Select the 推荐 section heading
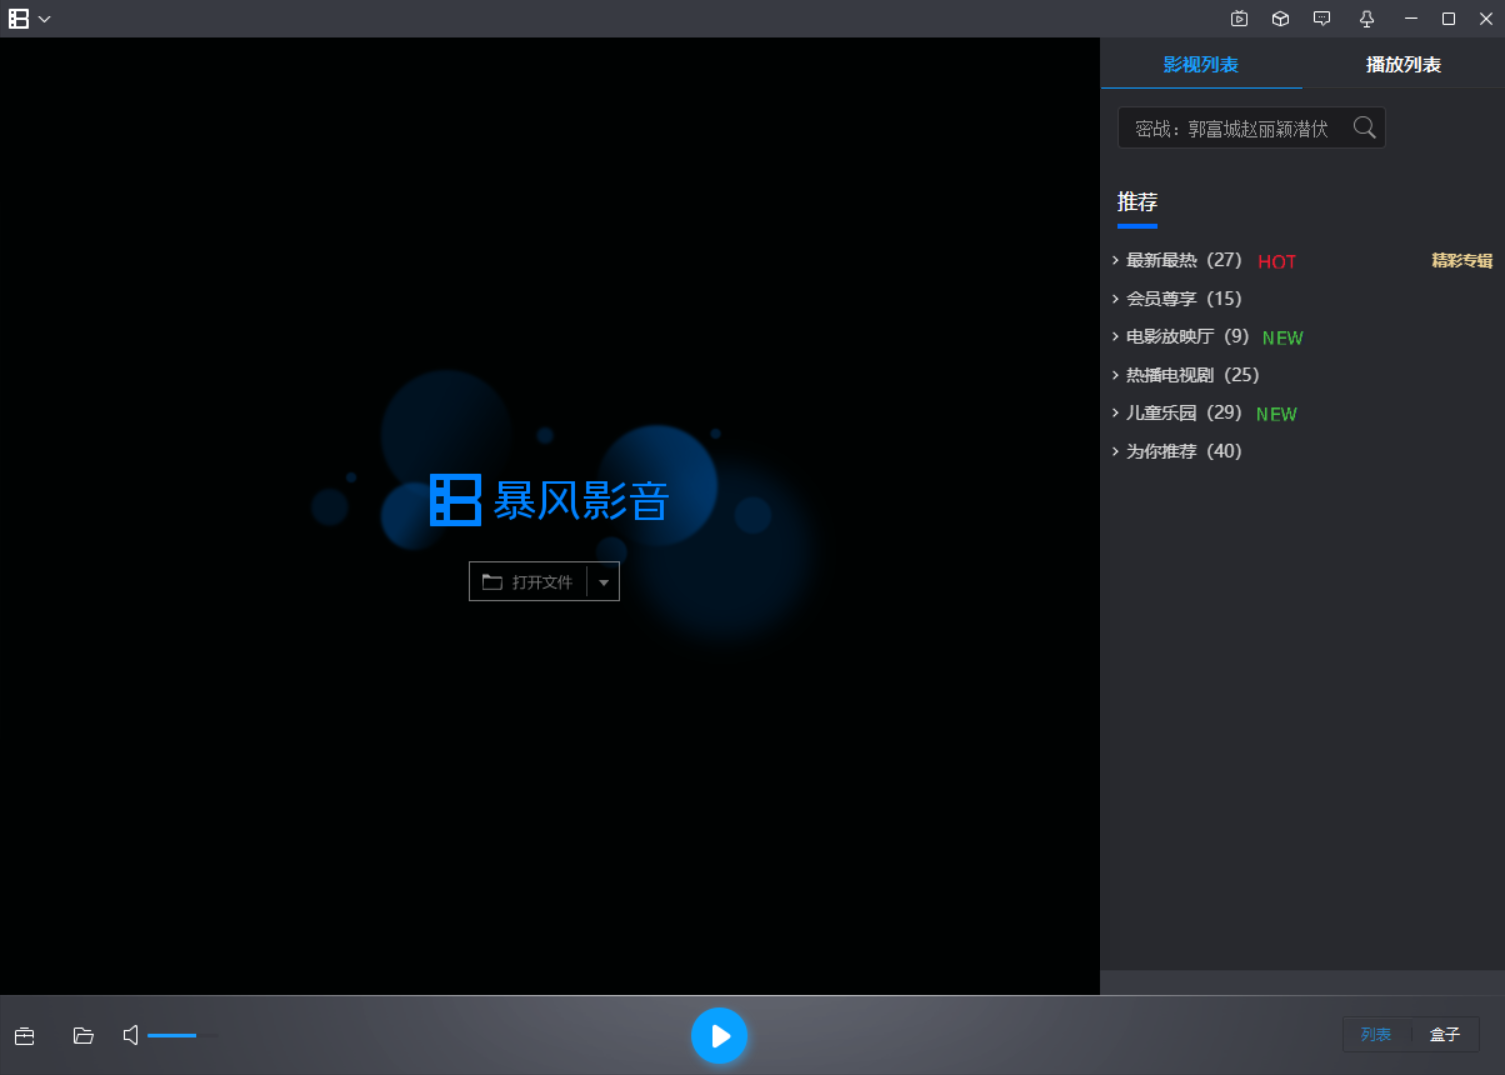 pos(1137,202)
